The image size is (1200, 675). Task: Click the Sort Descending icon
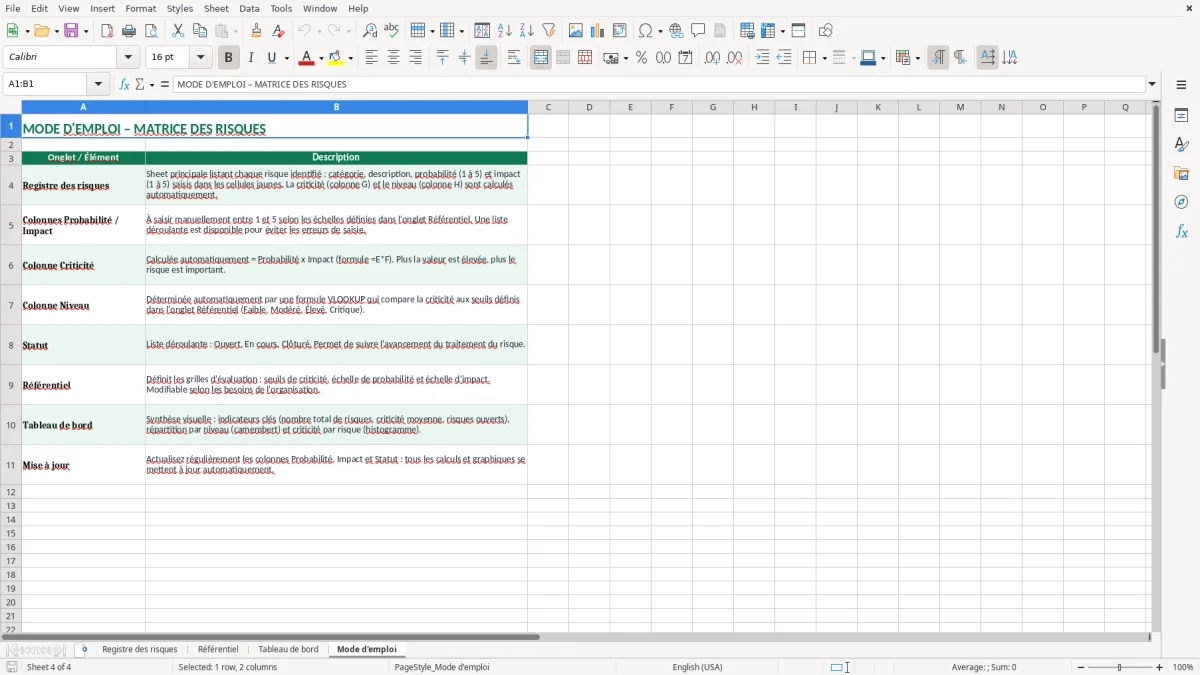[527, 31]
